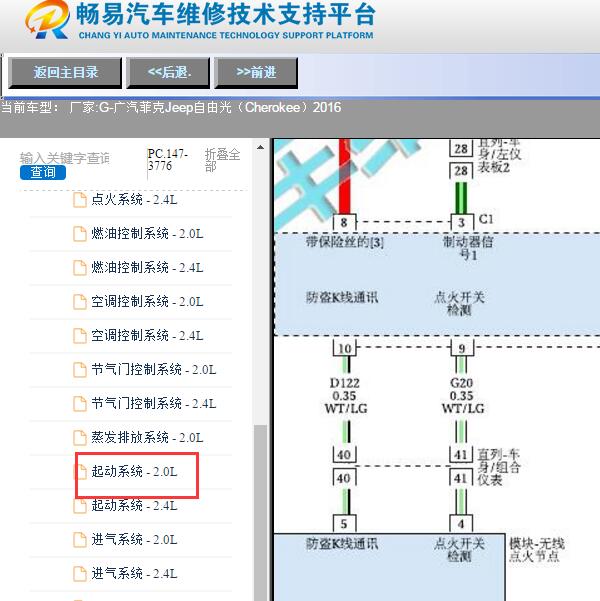The height and width of the screenshot is (601, 600).
Task: Click the 带保险丝的[3] label
Action: [344, 242]
